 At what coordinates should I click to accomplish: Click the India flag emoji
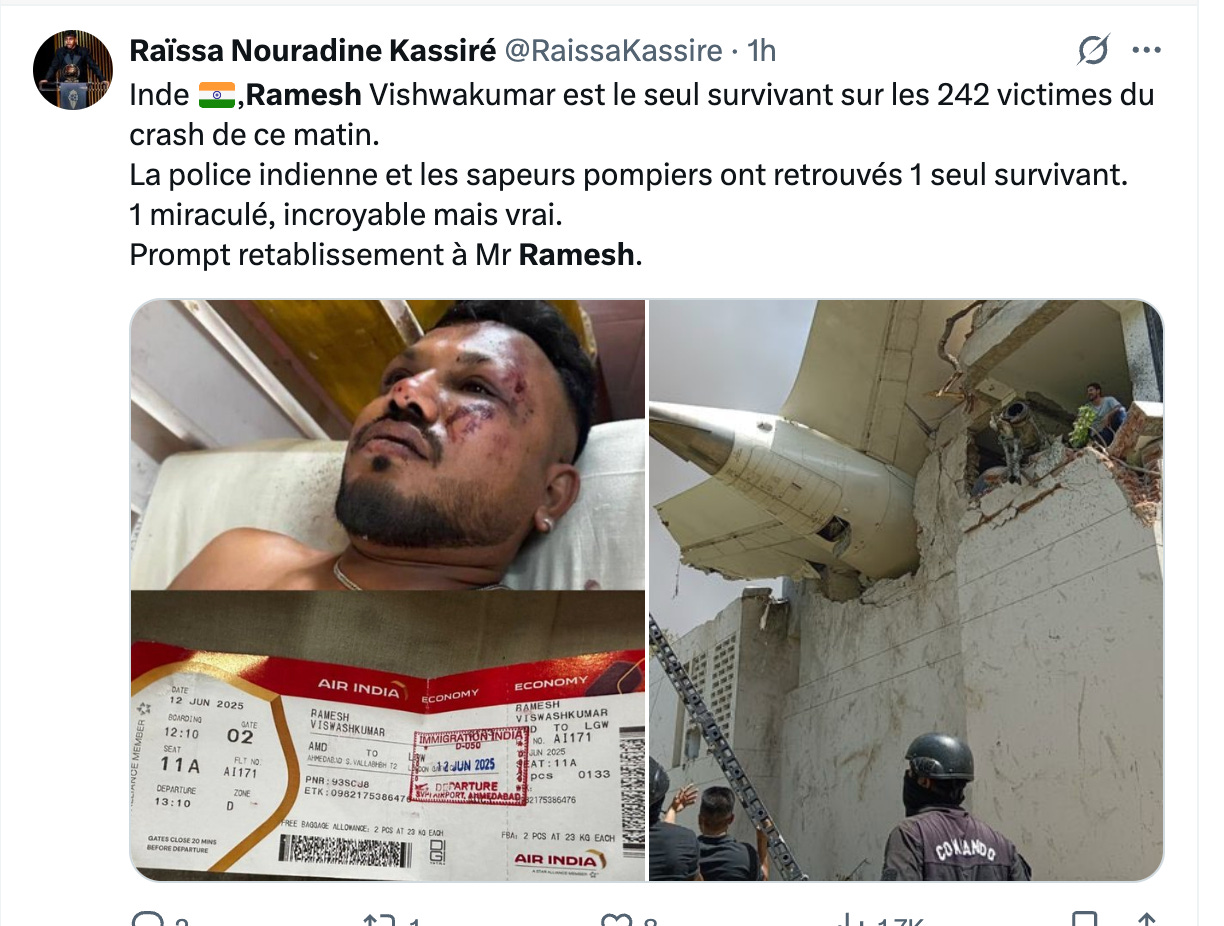tap(217, 96)
